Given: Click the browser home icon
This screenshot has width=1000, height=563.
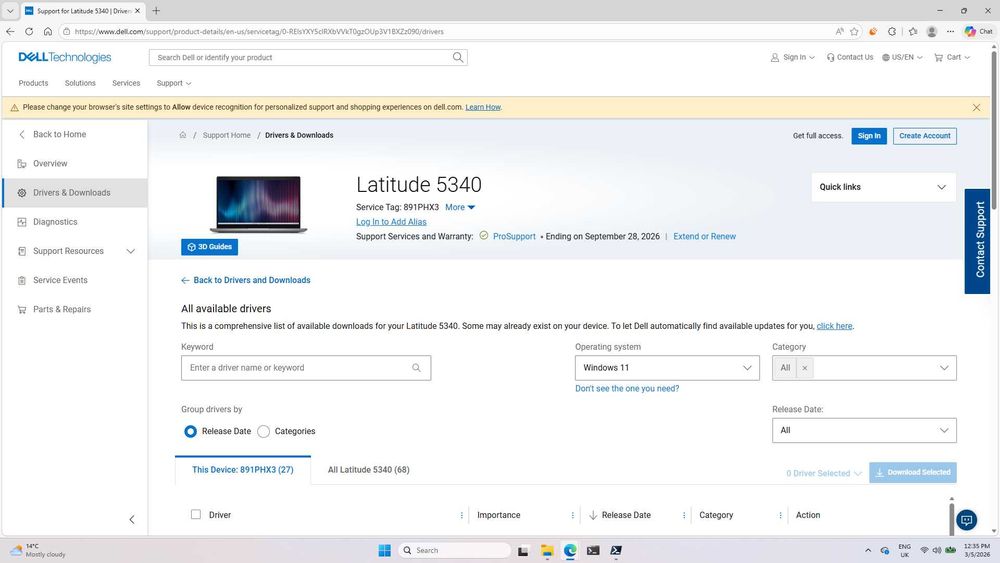Looking at the screenshot, I should [x=48, y=31].
